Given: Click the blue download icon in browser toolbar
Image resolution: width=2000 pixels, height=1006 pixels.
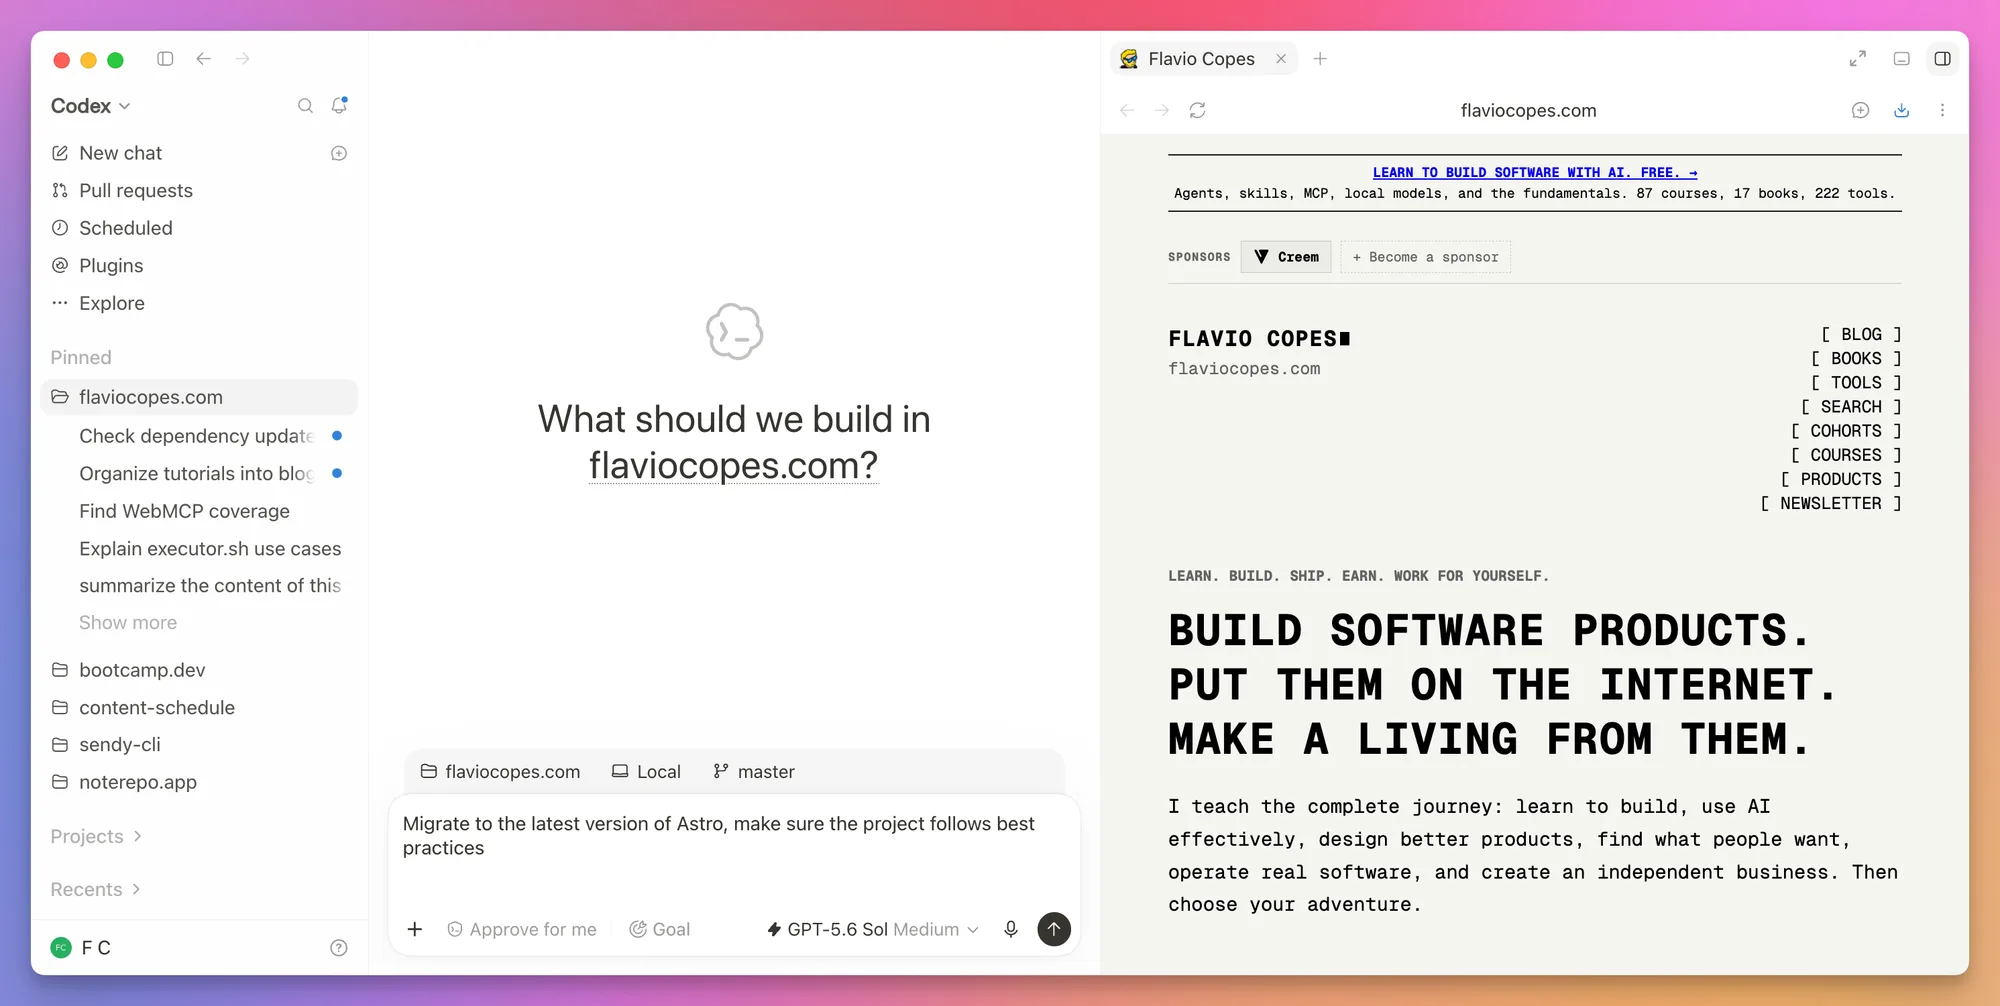Looking at the screenshot, I should (x=1902, y=110).
